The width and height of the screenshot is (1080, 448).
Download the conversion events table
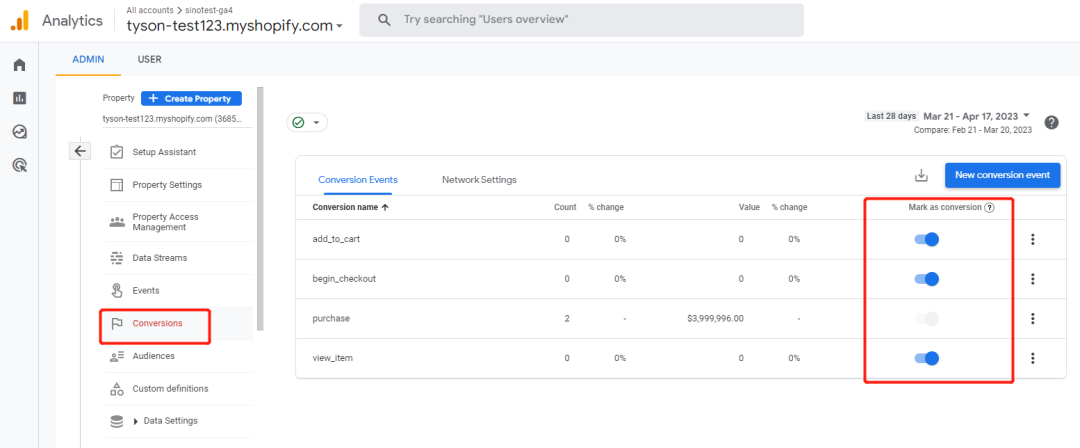921,176
